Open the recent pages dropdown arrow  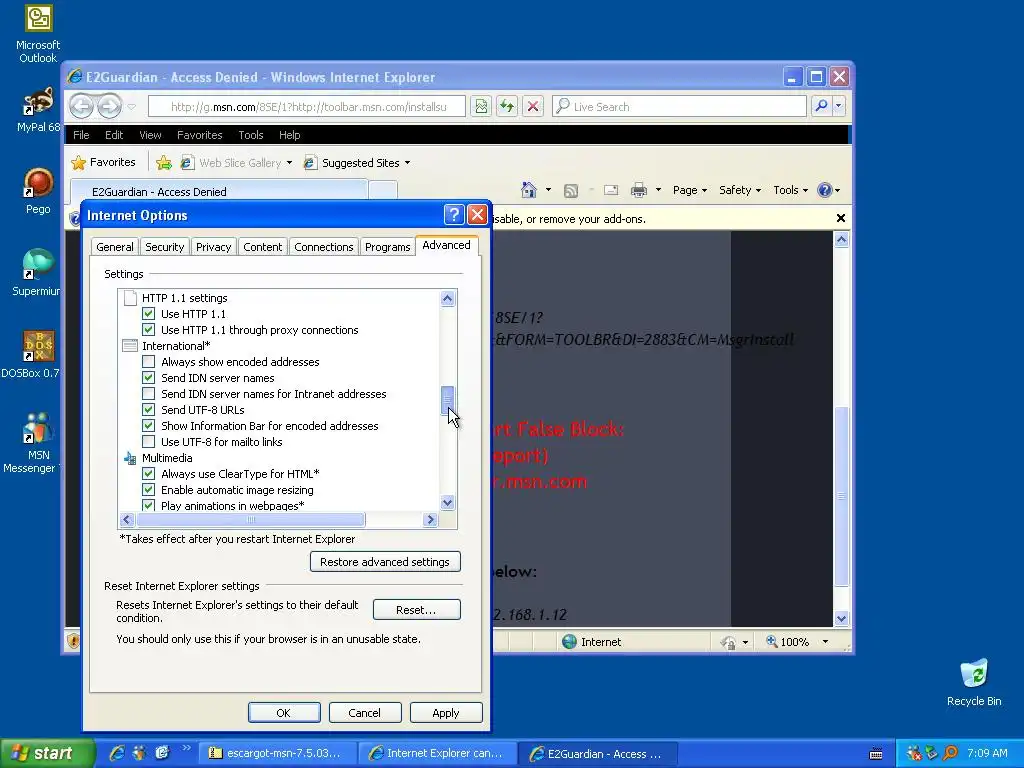[131, 106]
